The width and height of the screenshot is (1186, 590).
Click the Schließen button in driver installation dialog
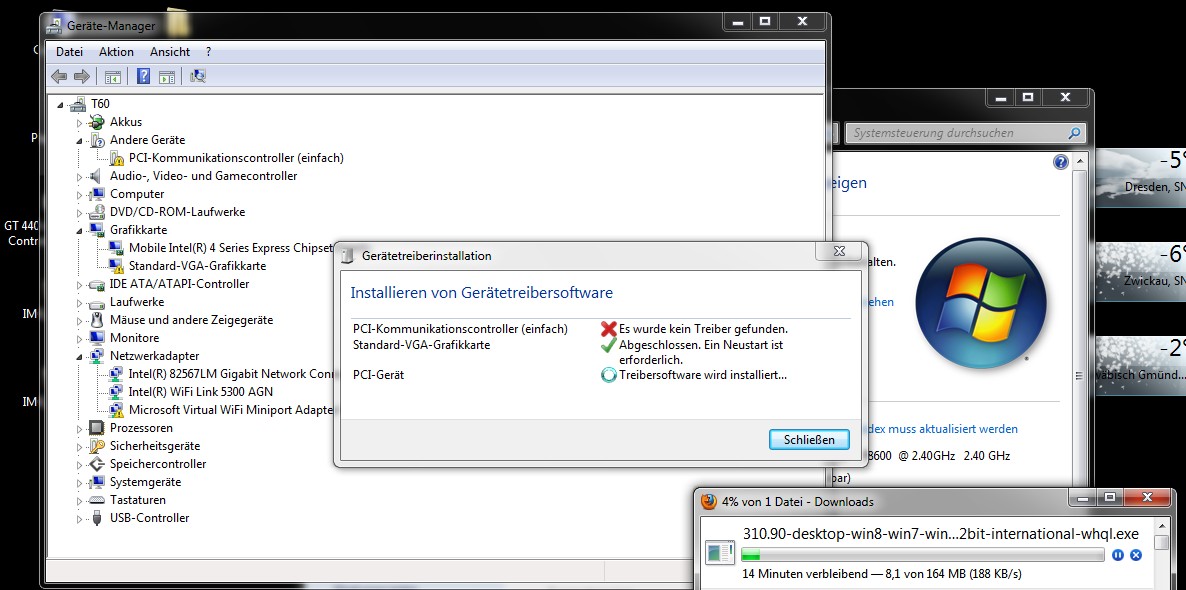coord(809,439)
